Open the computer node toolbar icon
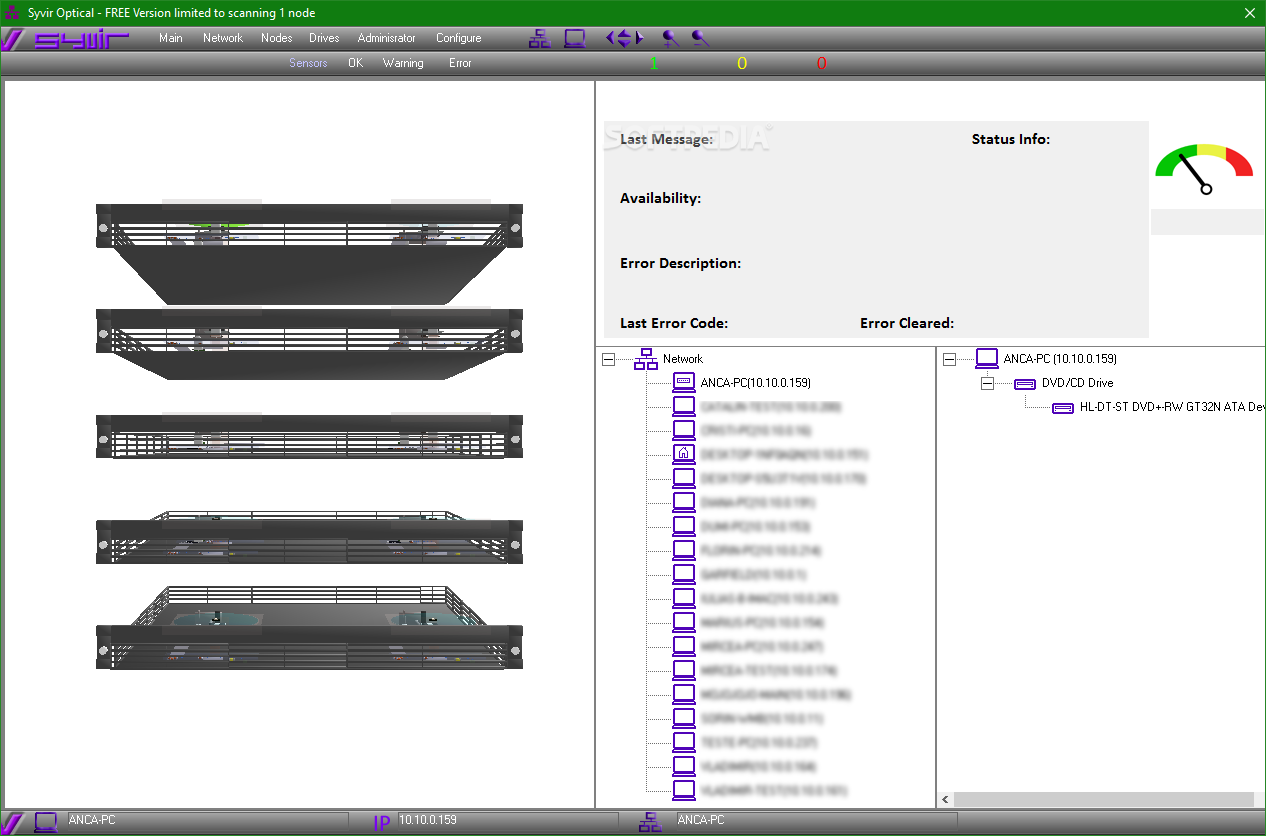Screen dimensions: 1266x836 click(574, 39)
